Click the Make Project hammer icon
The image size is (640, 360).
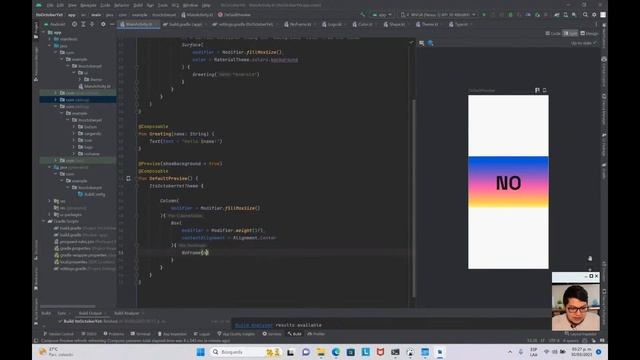pos(362,15)
